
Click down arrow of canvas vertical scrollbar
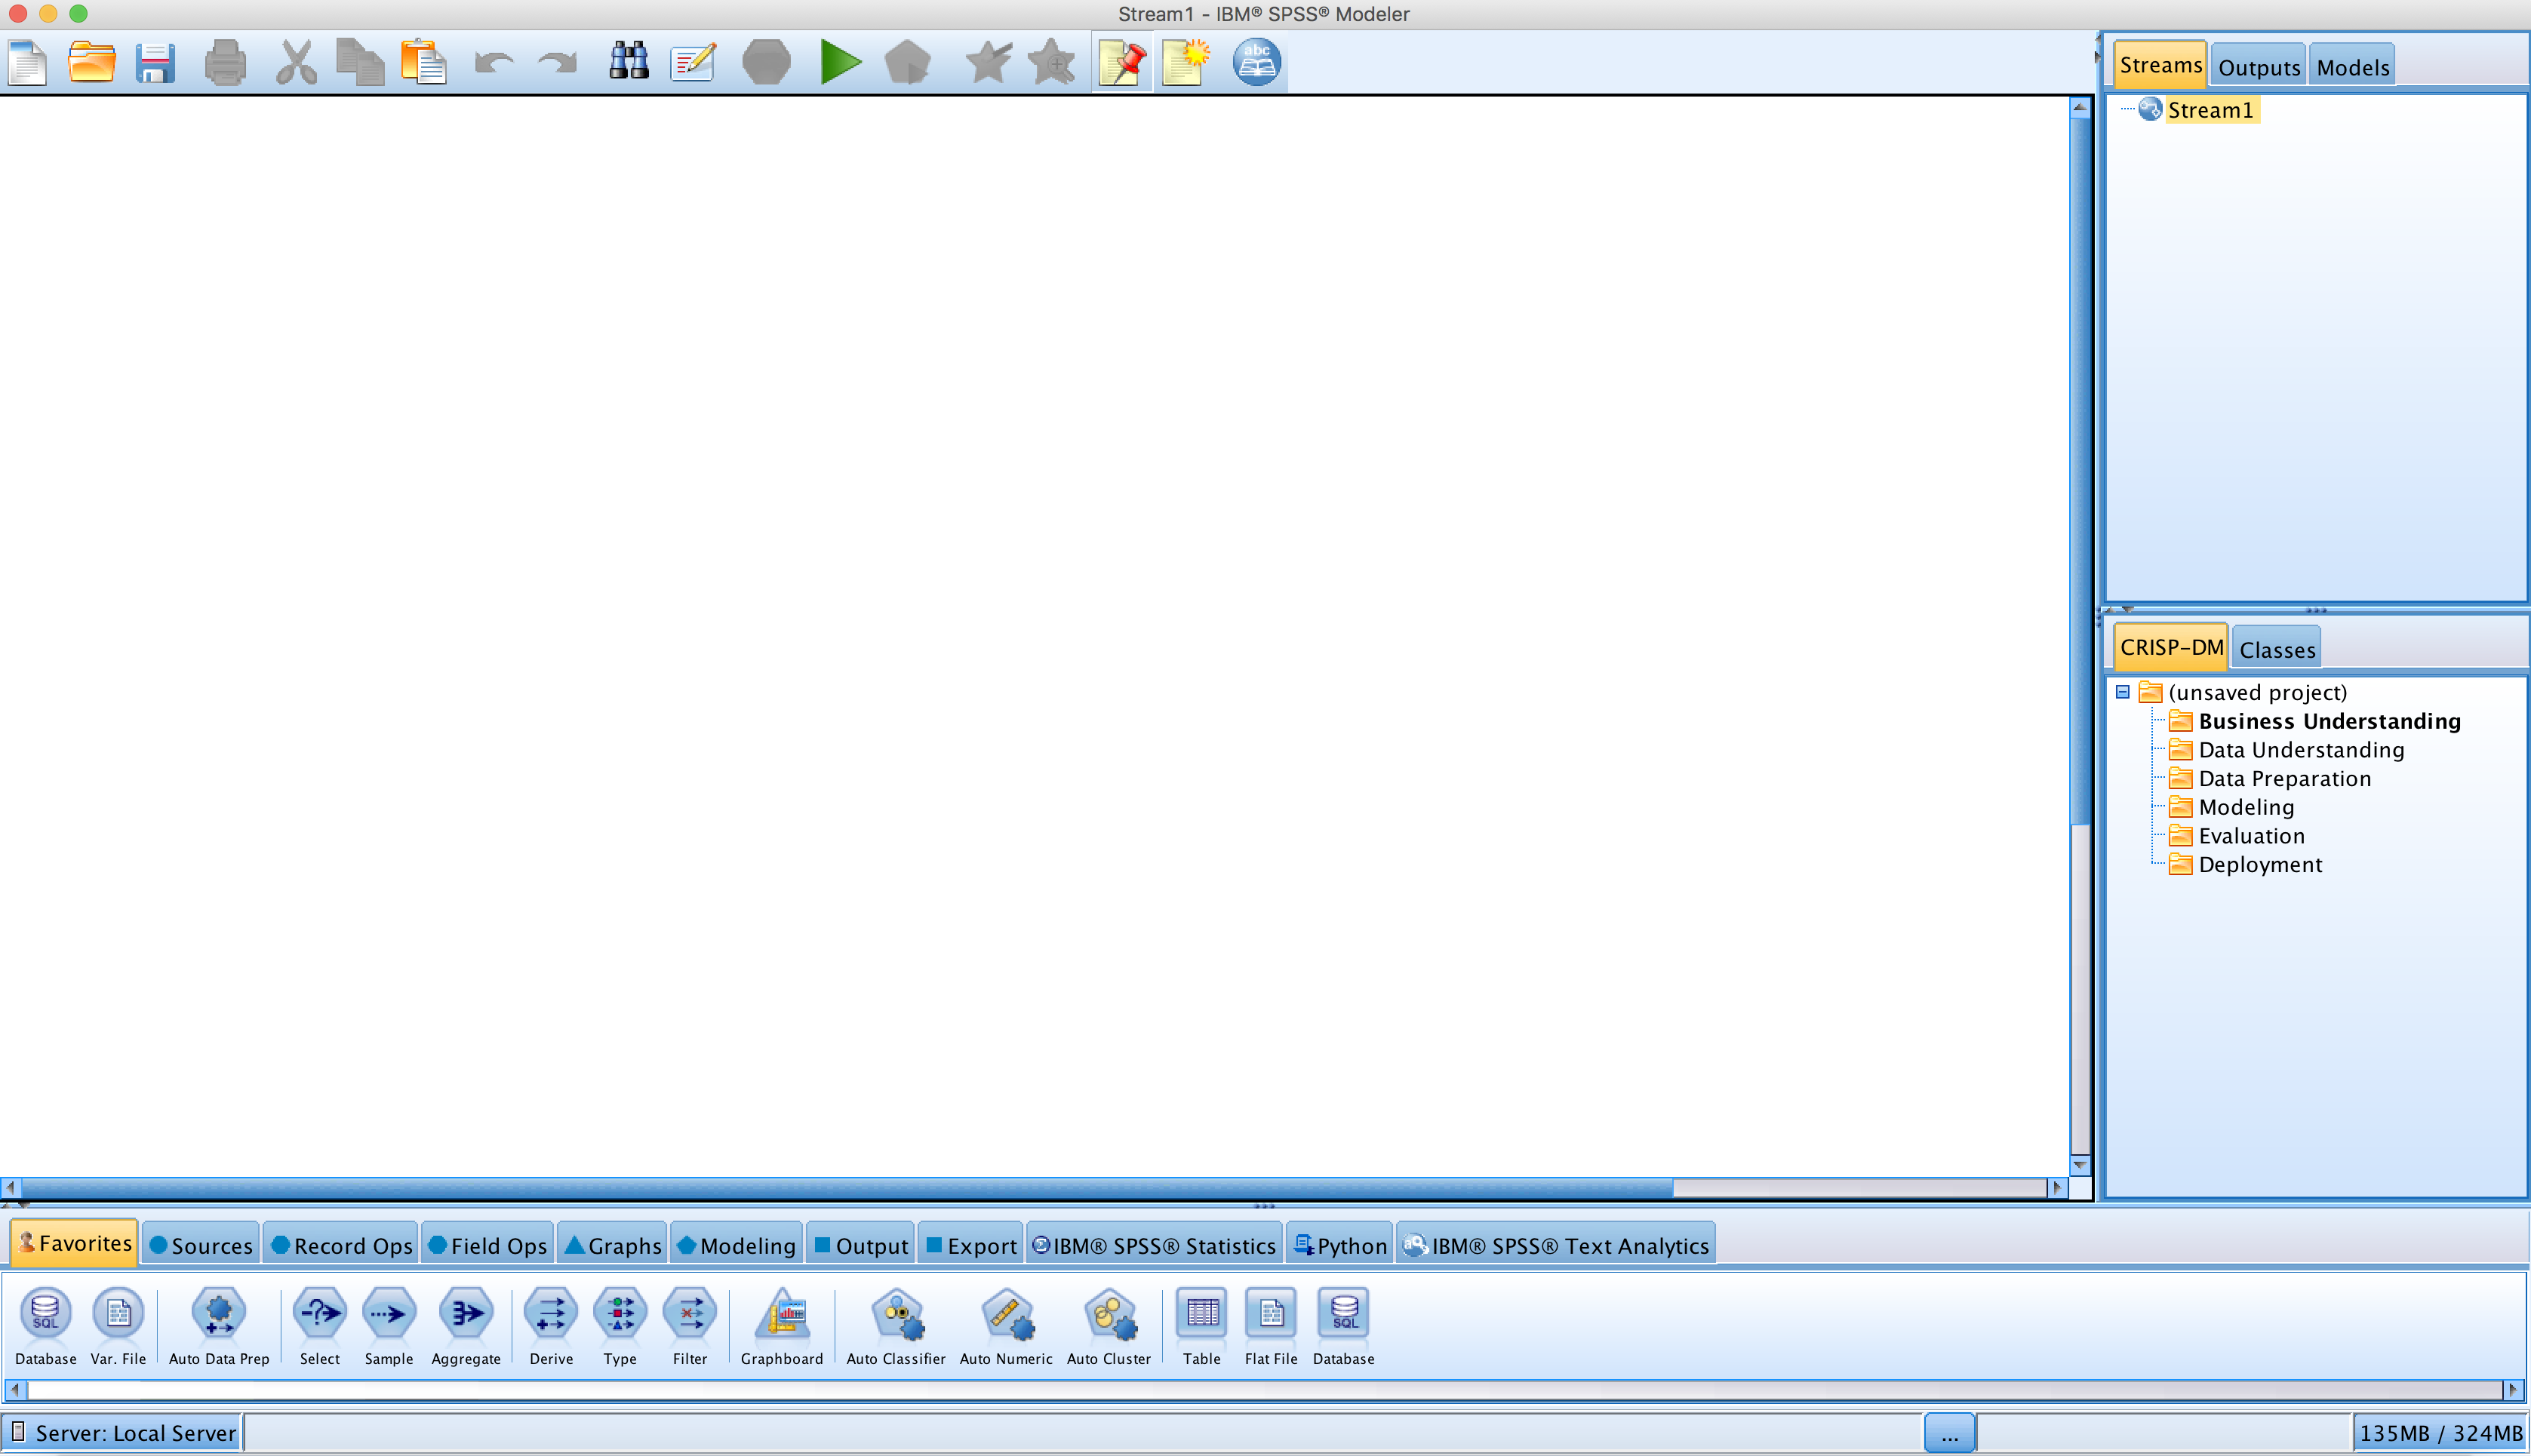(x=2080, y=1165)
